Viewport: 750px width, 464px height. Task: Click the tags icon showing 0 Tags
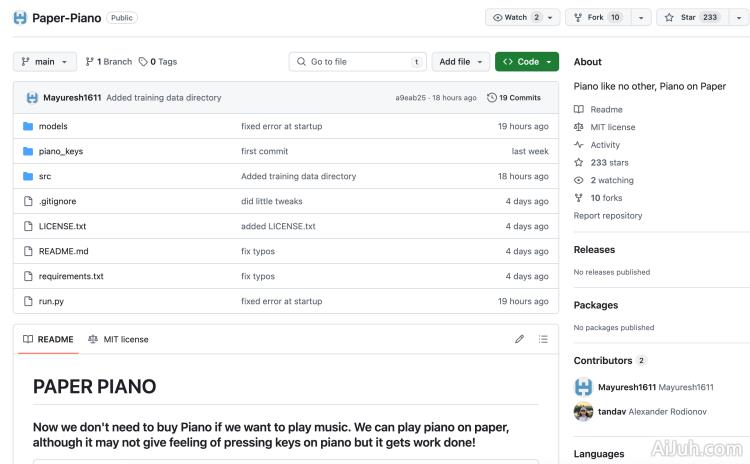point(144,62)
